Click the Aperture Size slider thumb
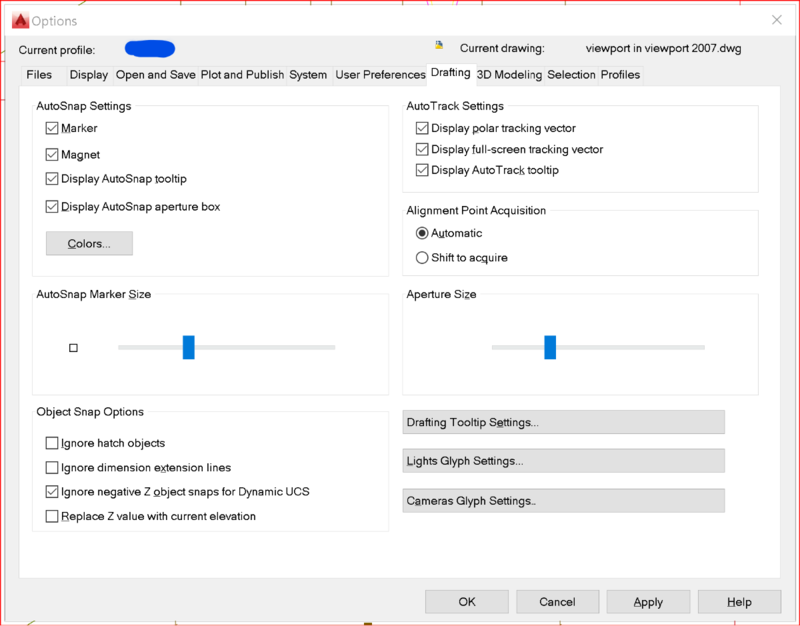This screenshot has width=800, height=626. tap(549, 347)
